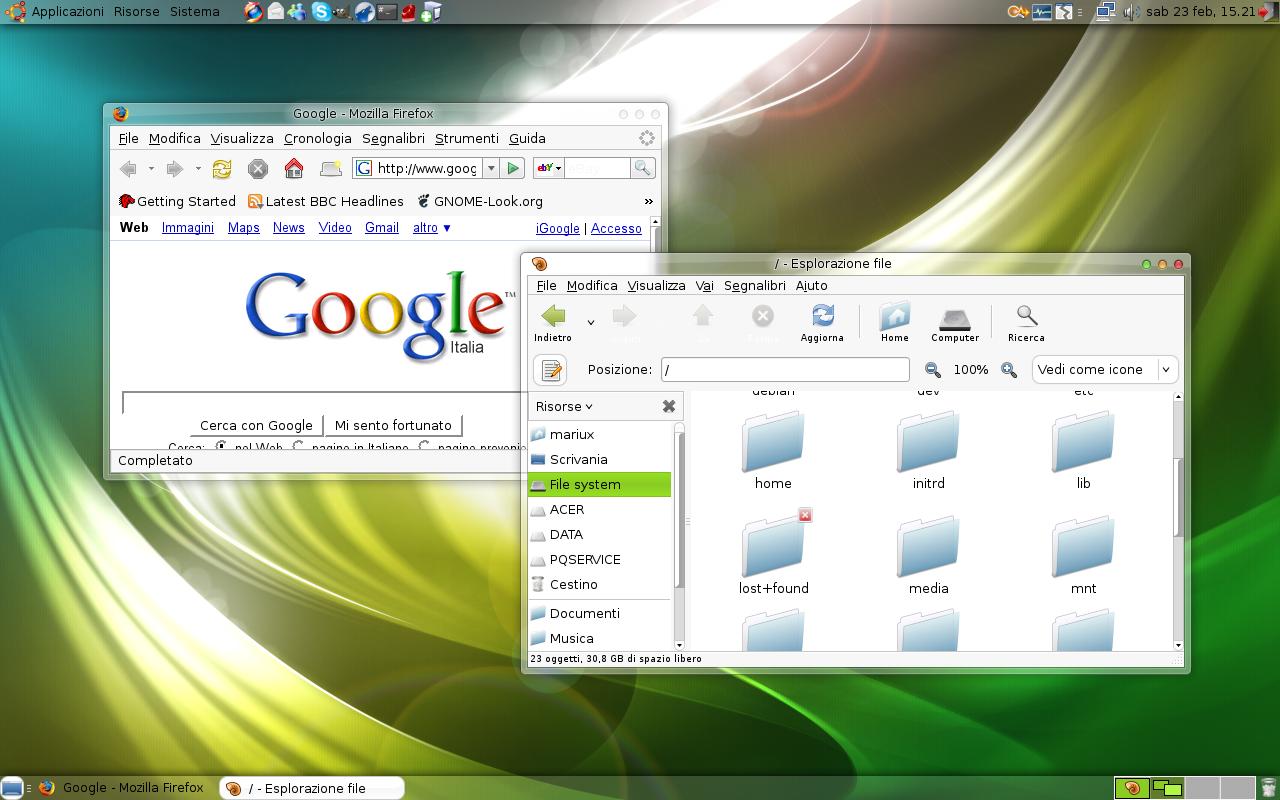The image size is (1280, 800).
Task: Open the Aiuto menu in file browser
Action: (x=811, y=285)
